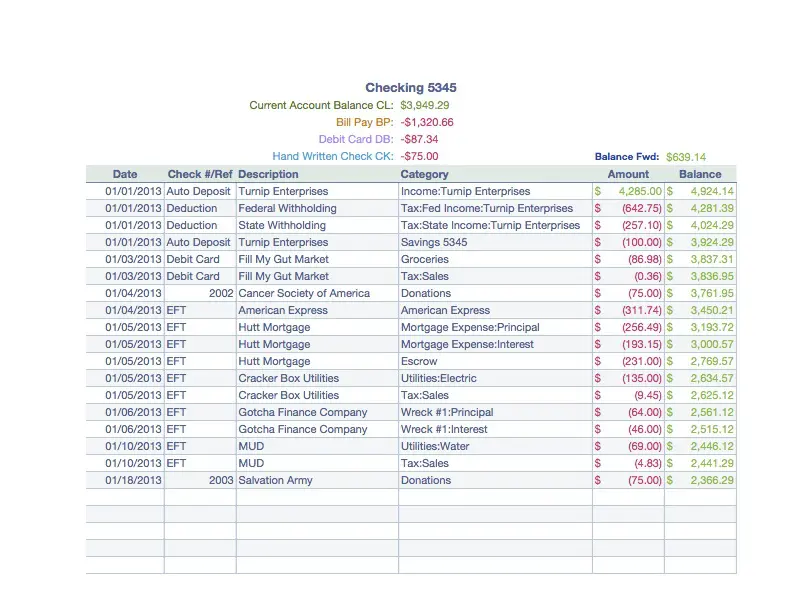Click the Salvation Army description cell
The height and width of the screenshot is (612, 792).
click(x=275, y=480)
